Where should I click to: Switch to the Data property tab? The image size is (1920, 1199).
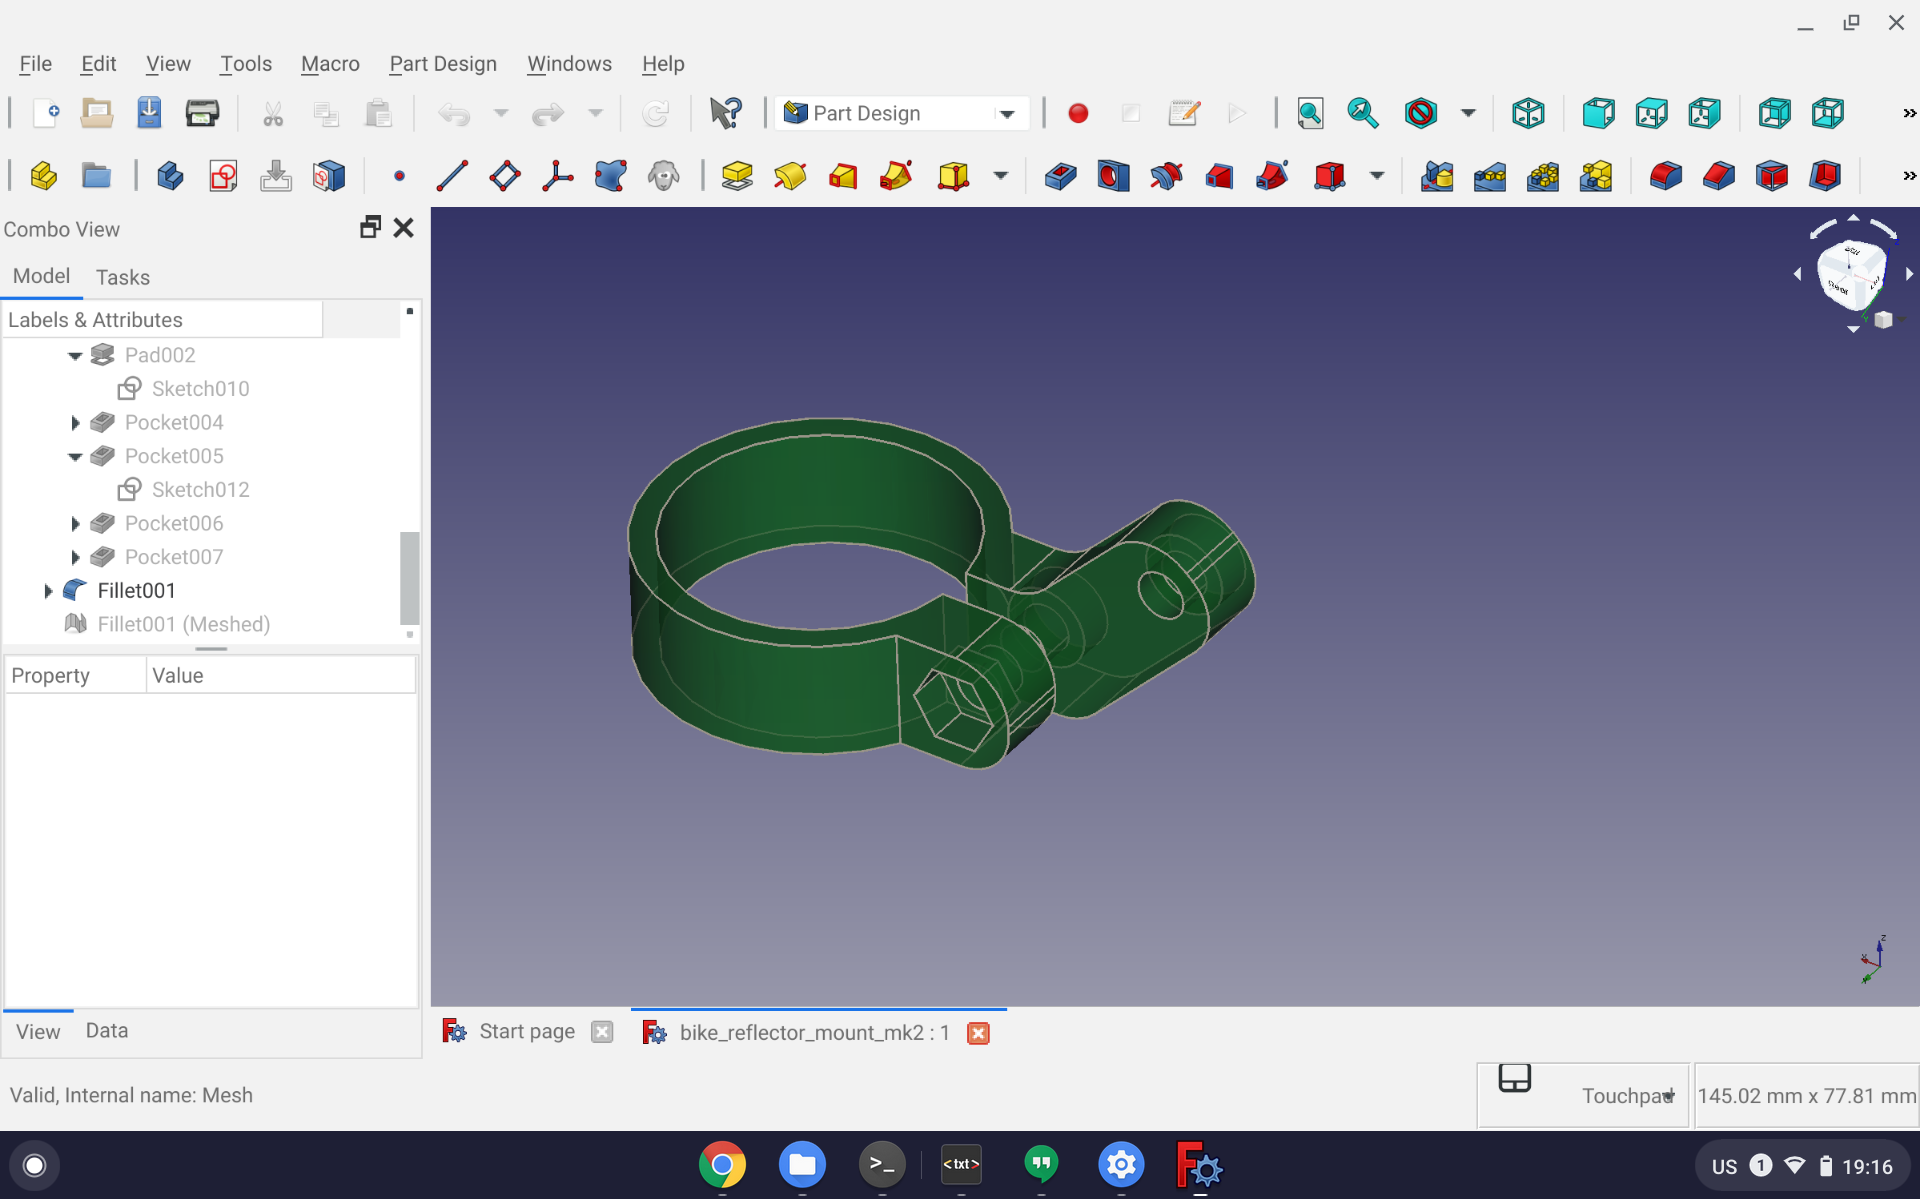pyautogui.click(x=107, y=1031)
